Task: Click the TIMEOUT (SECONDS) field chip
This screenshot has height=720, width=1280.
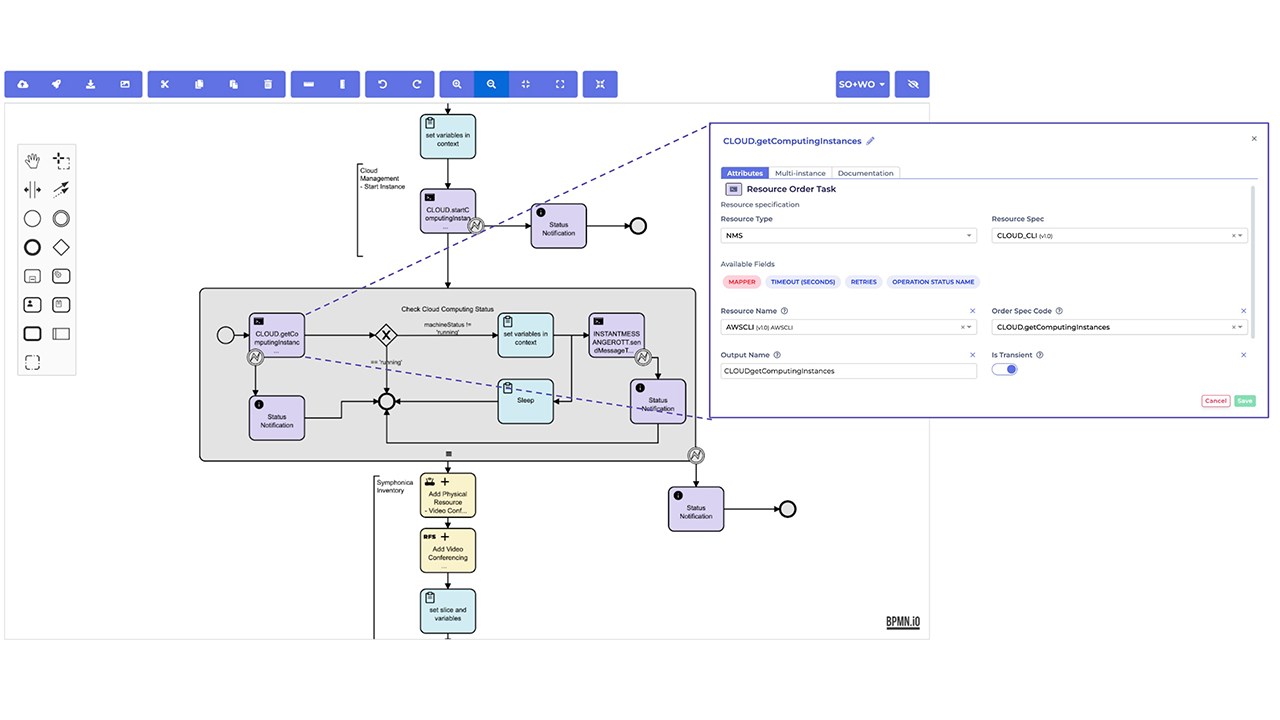Action: pos(803,282)
